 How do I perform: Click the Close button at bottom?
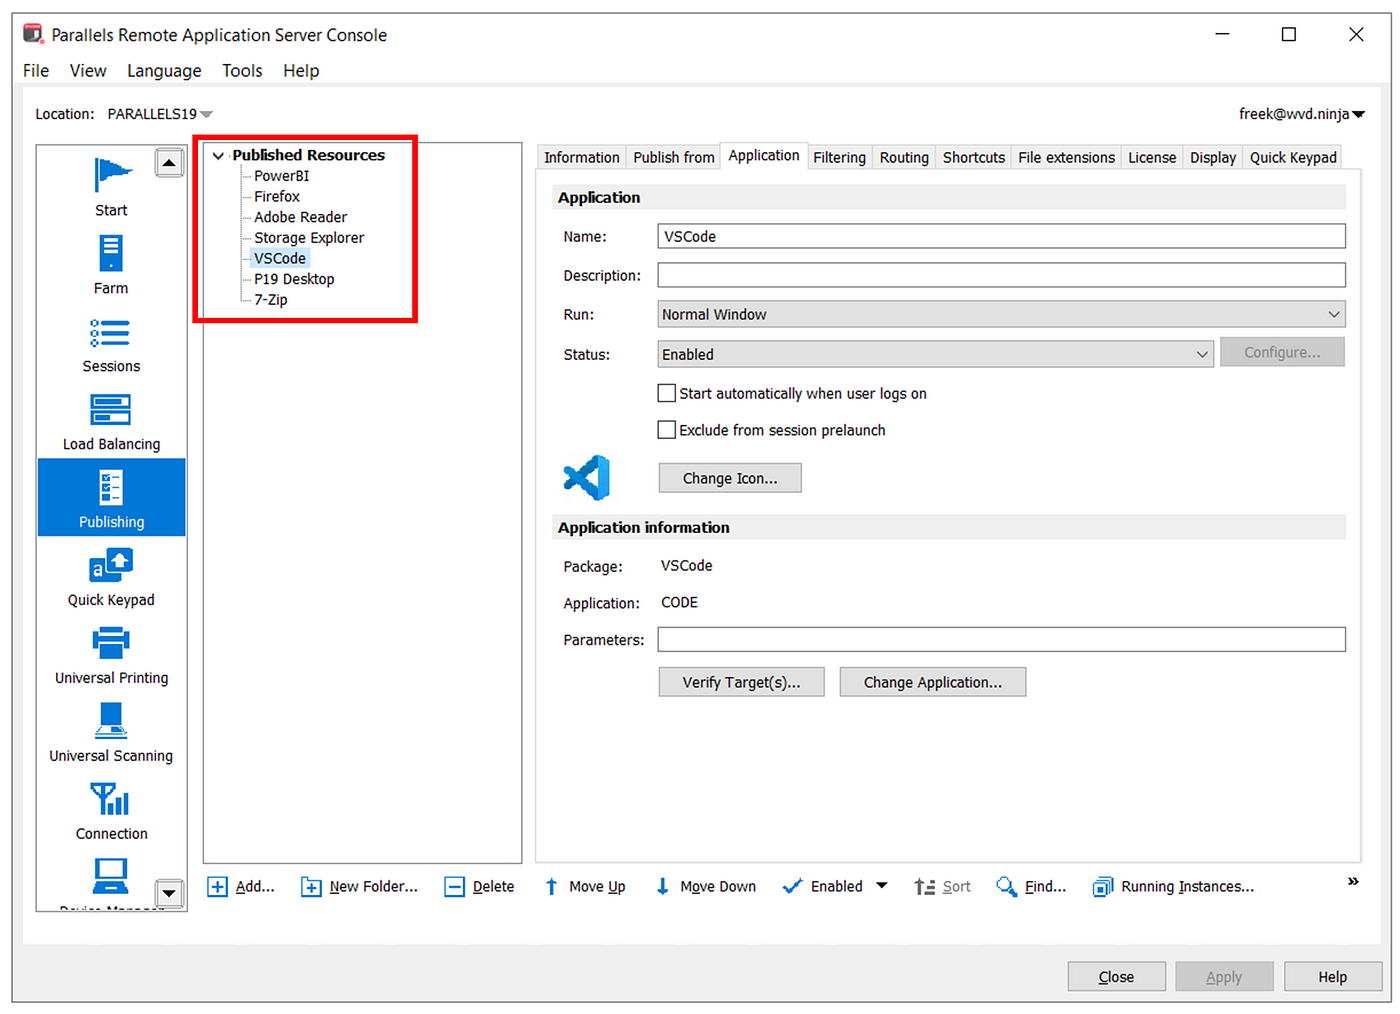[x=1116, y=977]
